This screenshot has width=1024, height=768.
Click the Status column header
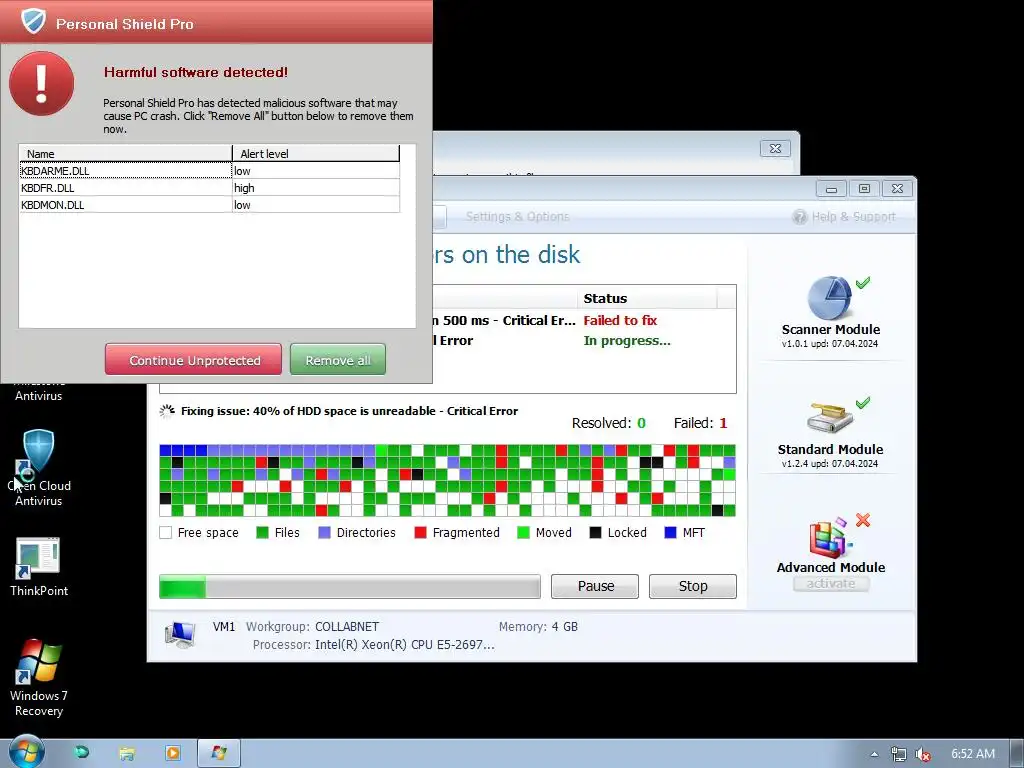(647, 298)
